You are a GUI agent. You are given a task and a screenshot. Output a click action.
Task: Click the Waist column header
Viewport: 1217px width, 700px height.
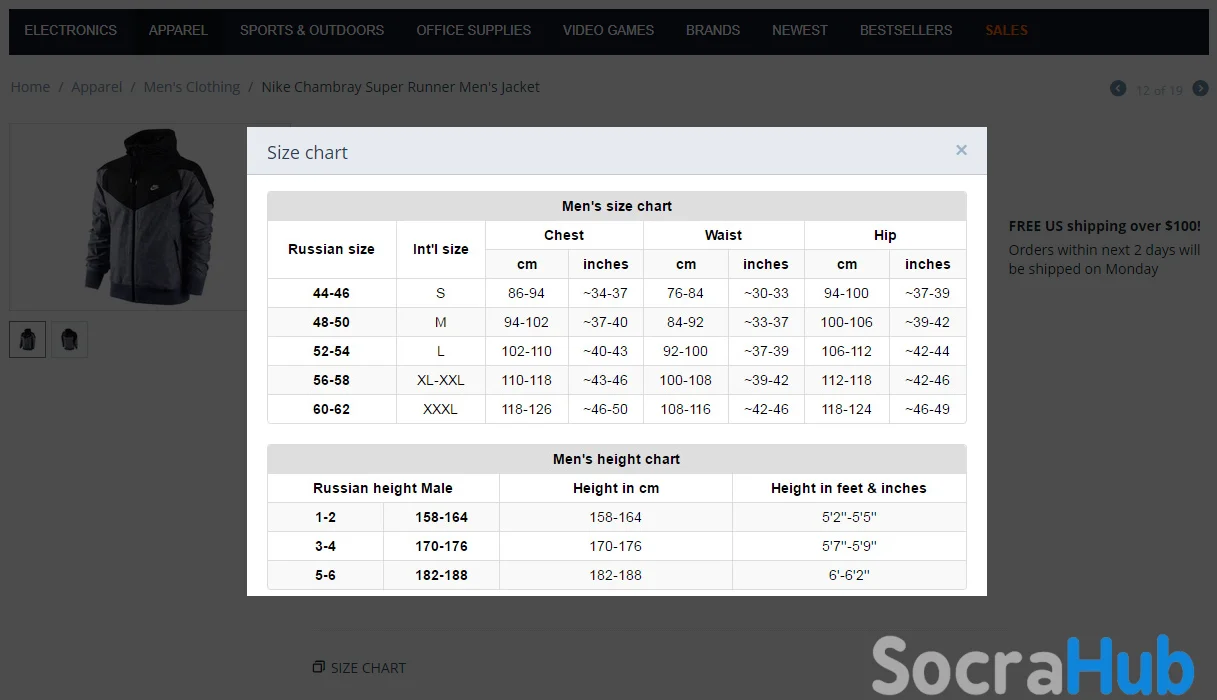tap(723, 235)
